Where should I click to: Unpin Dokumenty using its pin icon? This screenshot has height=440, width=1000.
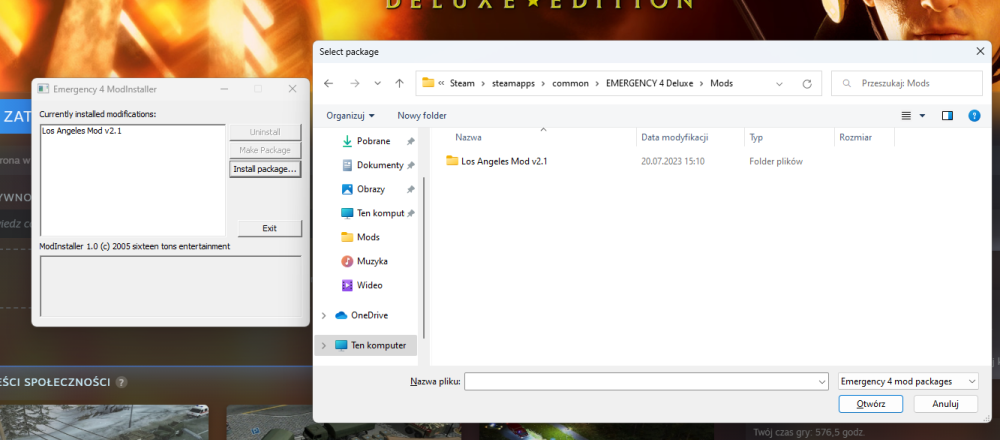click(411, 165)
